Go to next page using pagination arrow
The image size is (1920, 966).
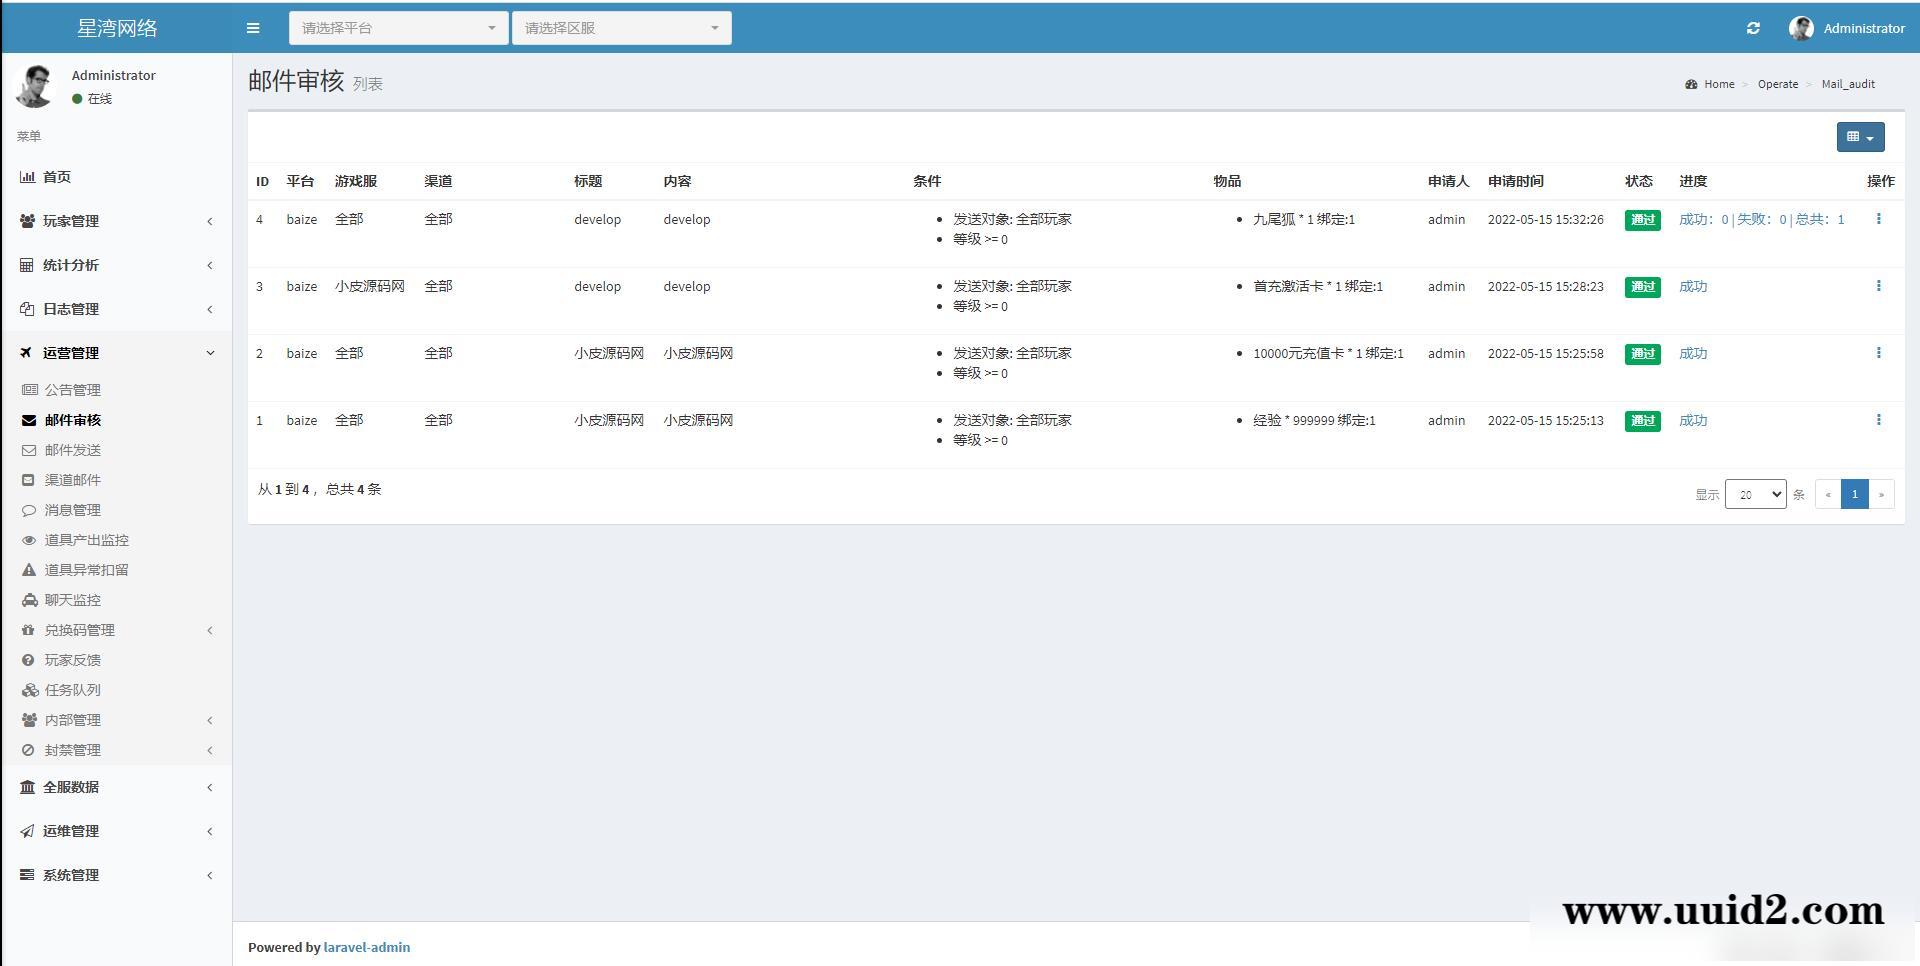click(x=1881, y=494)
